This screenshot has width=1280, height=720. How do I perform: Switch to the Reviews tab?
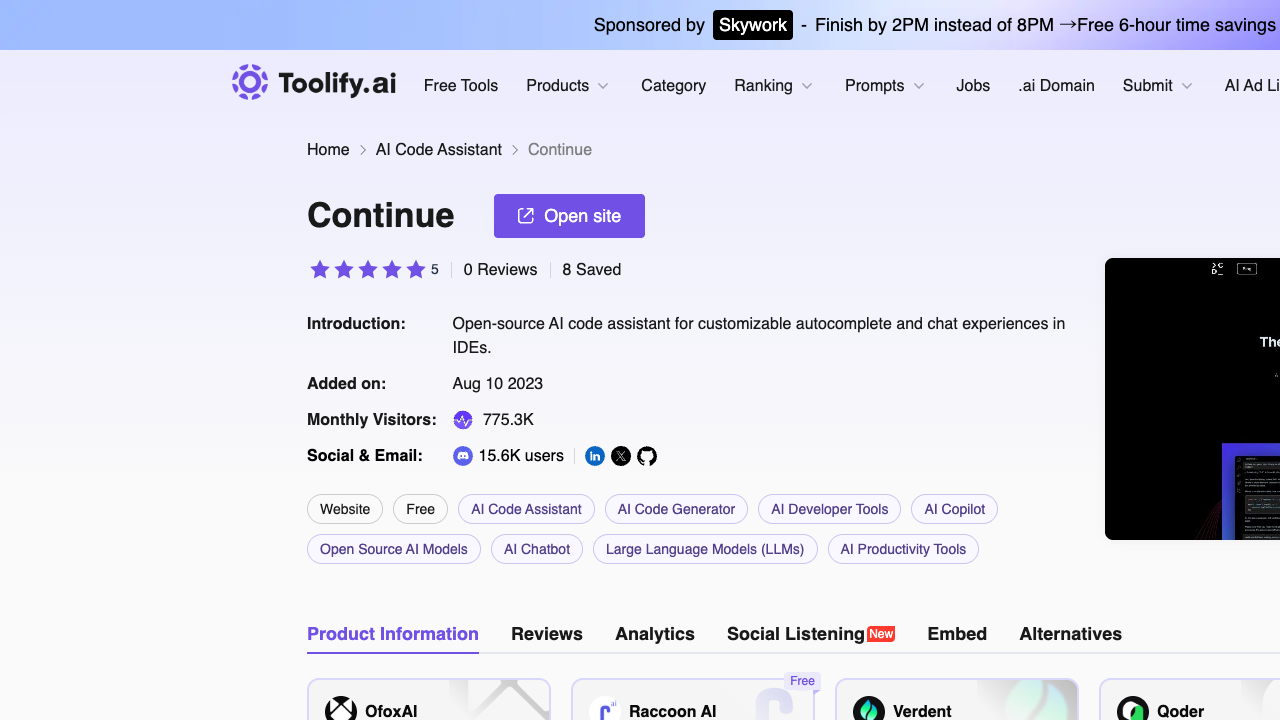click(x=547, y=634)
